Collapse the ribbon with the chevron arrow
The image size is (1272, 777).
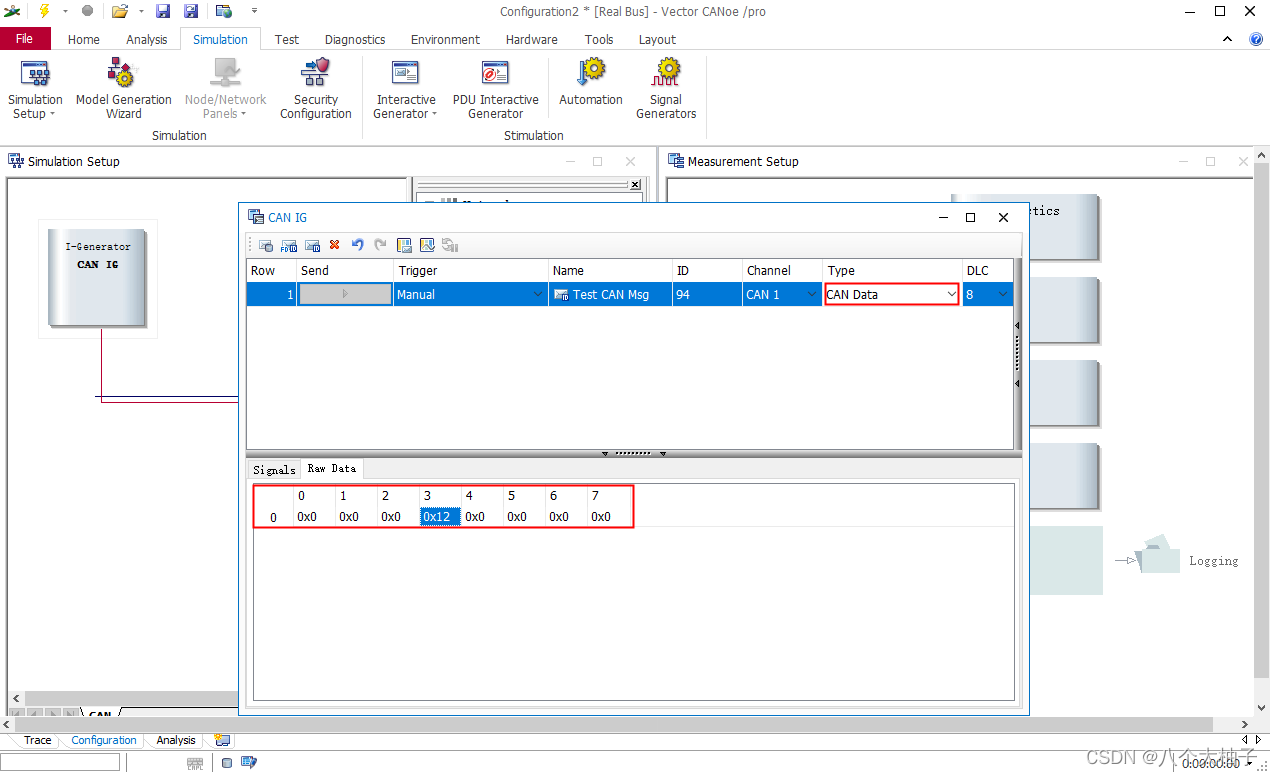pyautogui.click(x=1229, y=39)
